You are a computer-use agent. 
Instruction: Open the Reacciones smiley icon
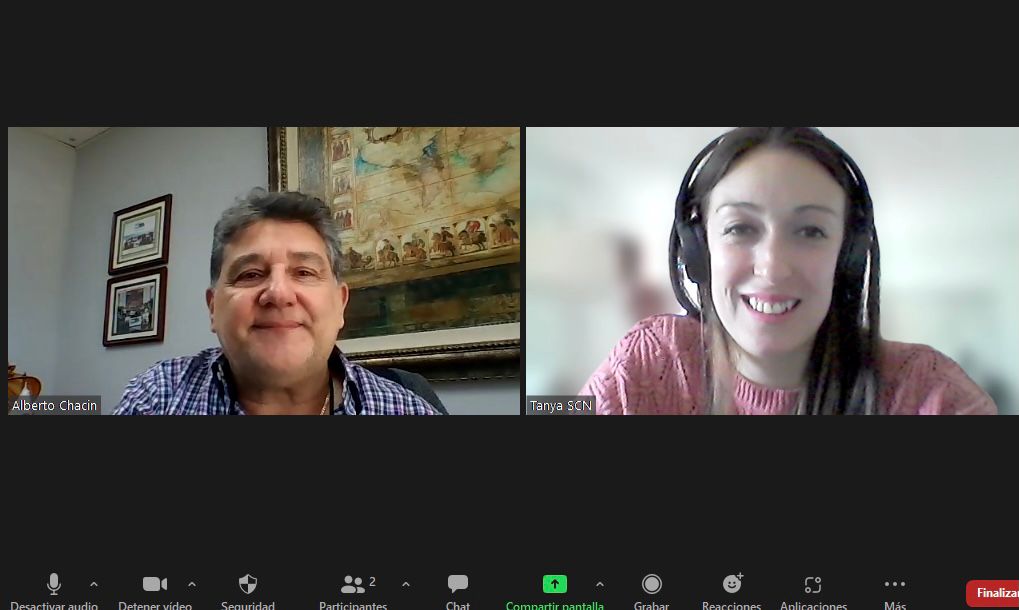[732, 585]
